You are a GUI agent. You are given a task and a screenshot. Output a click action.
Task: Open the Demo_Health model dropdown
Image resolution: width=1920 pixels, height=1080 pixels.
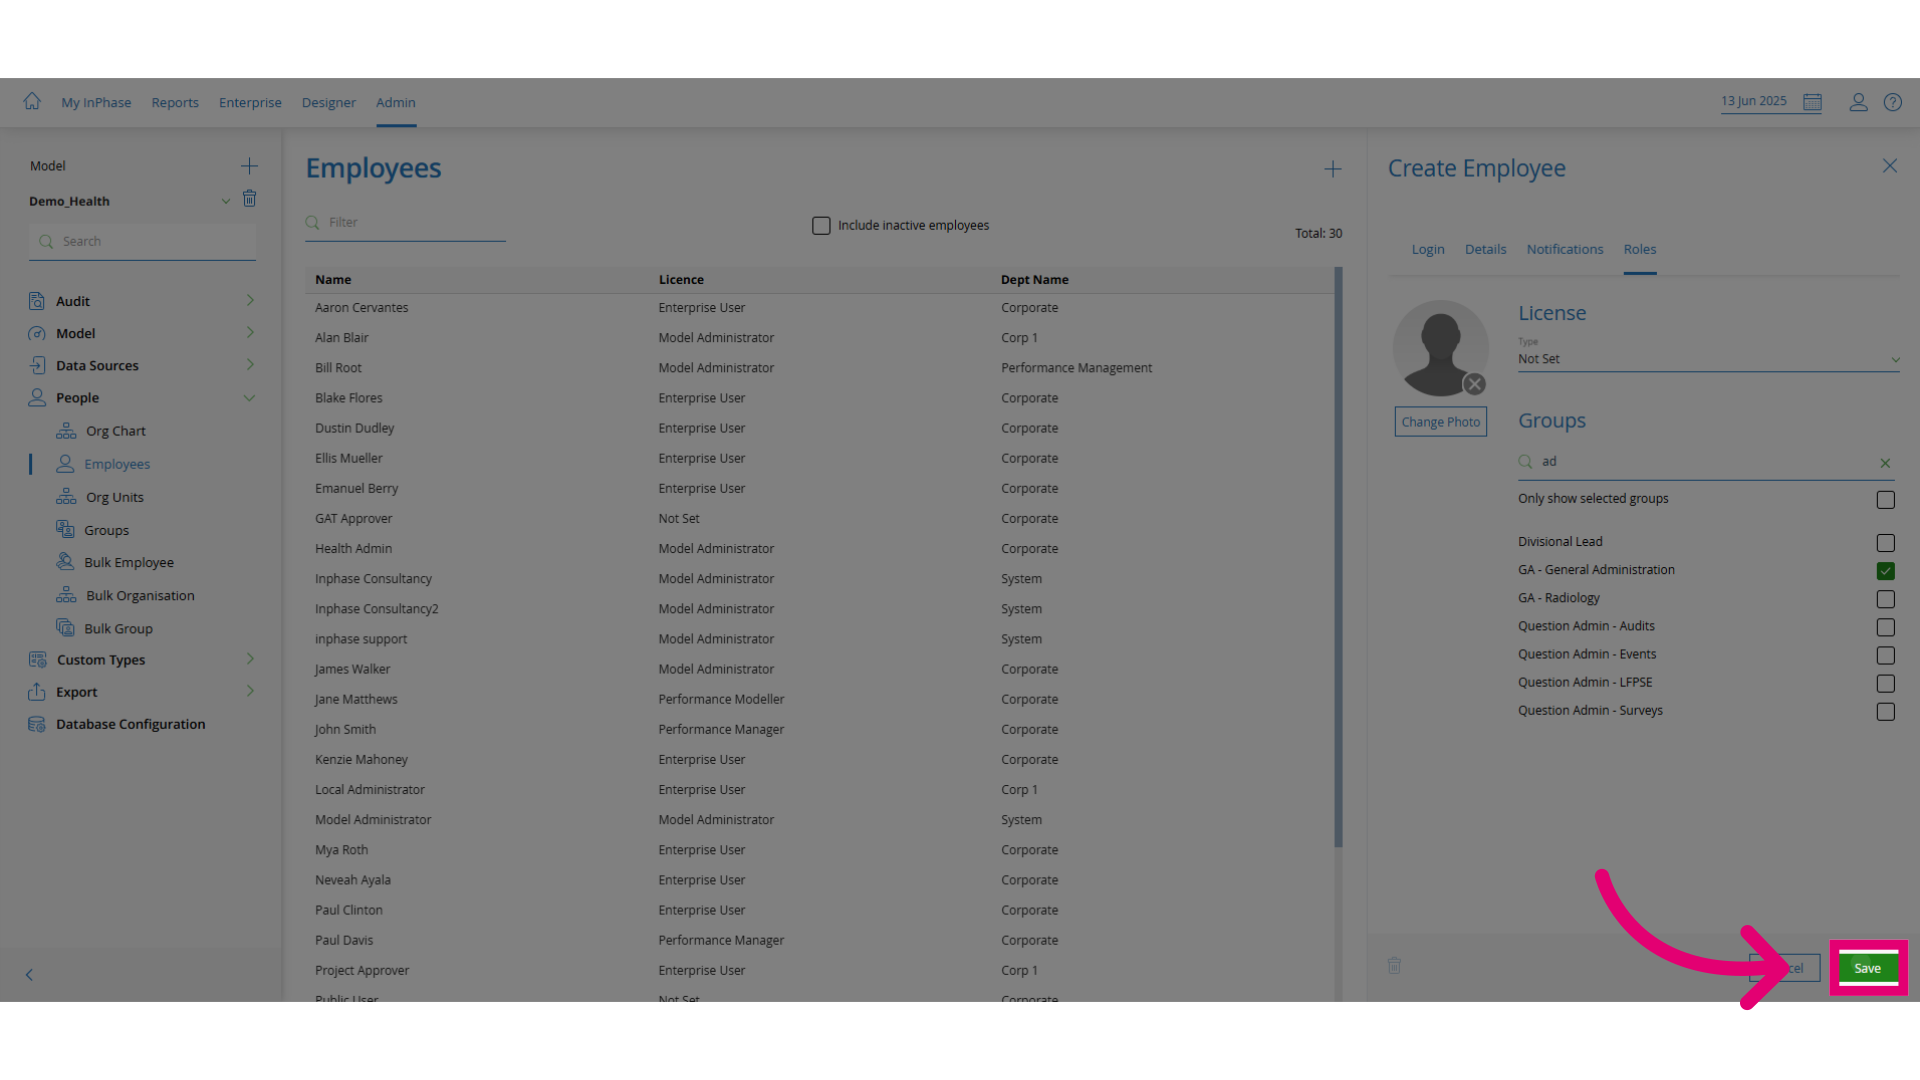pos(226,201)
